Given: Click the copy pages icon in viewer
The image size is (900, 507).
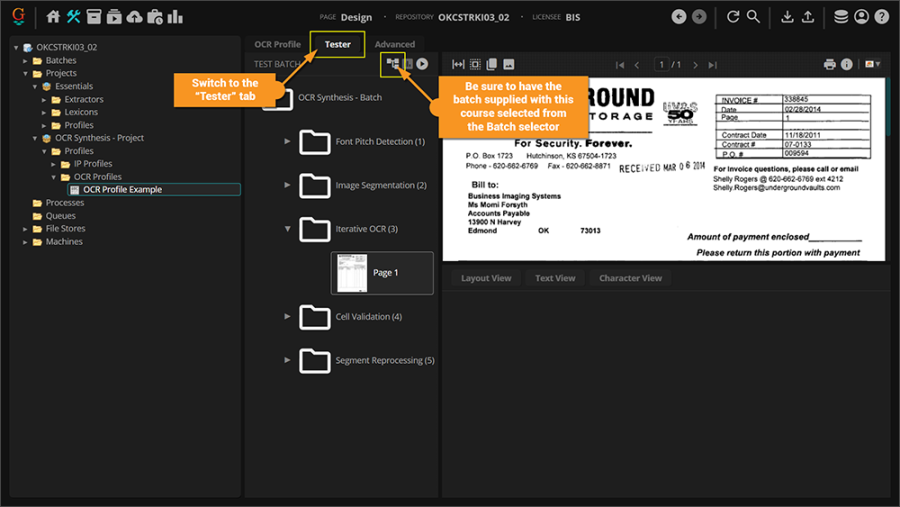Looking at the screenshot, I should tap(492, 64).
